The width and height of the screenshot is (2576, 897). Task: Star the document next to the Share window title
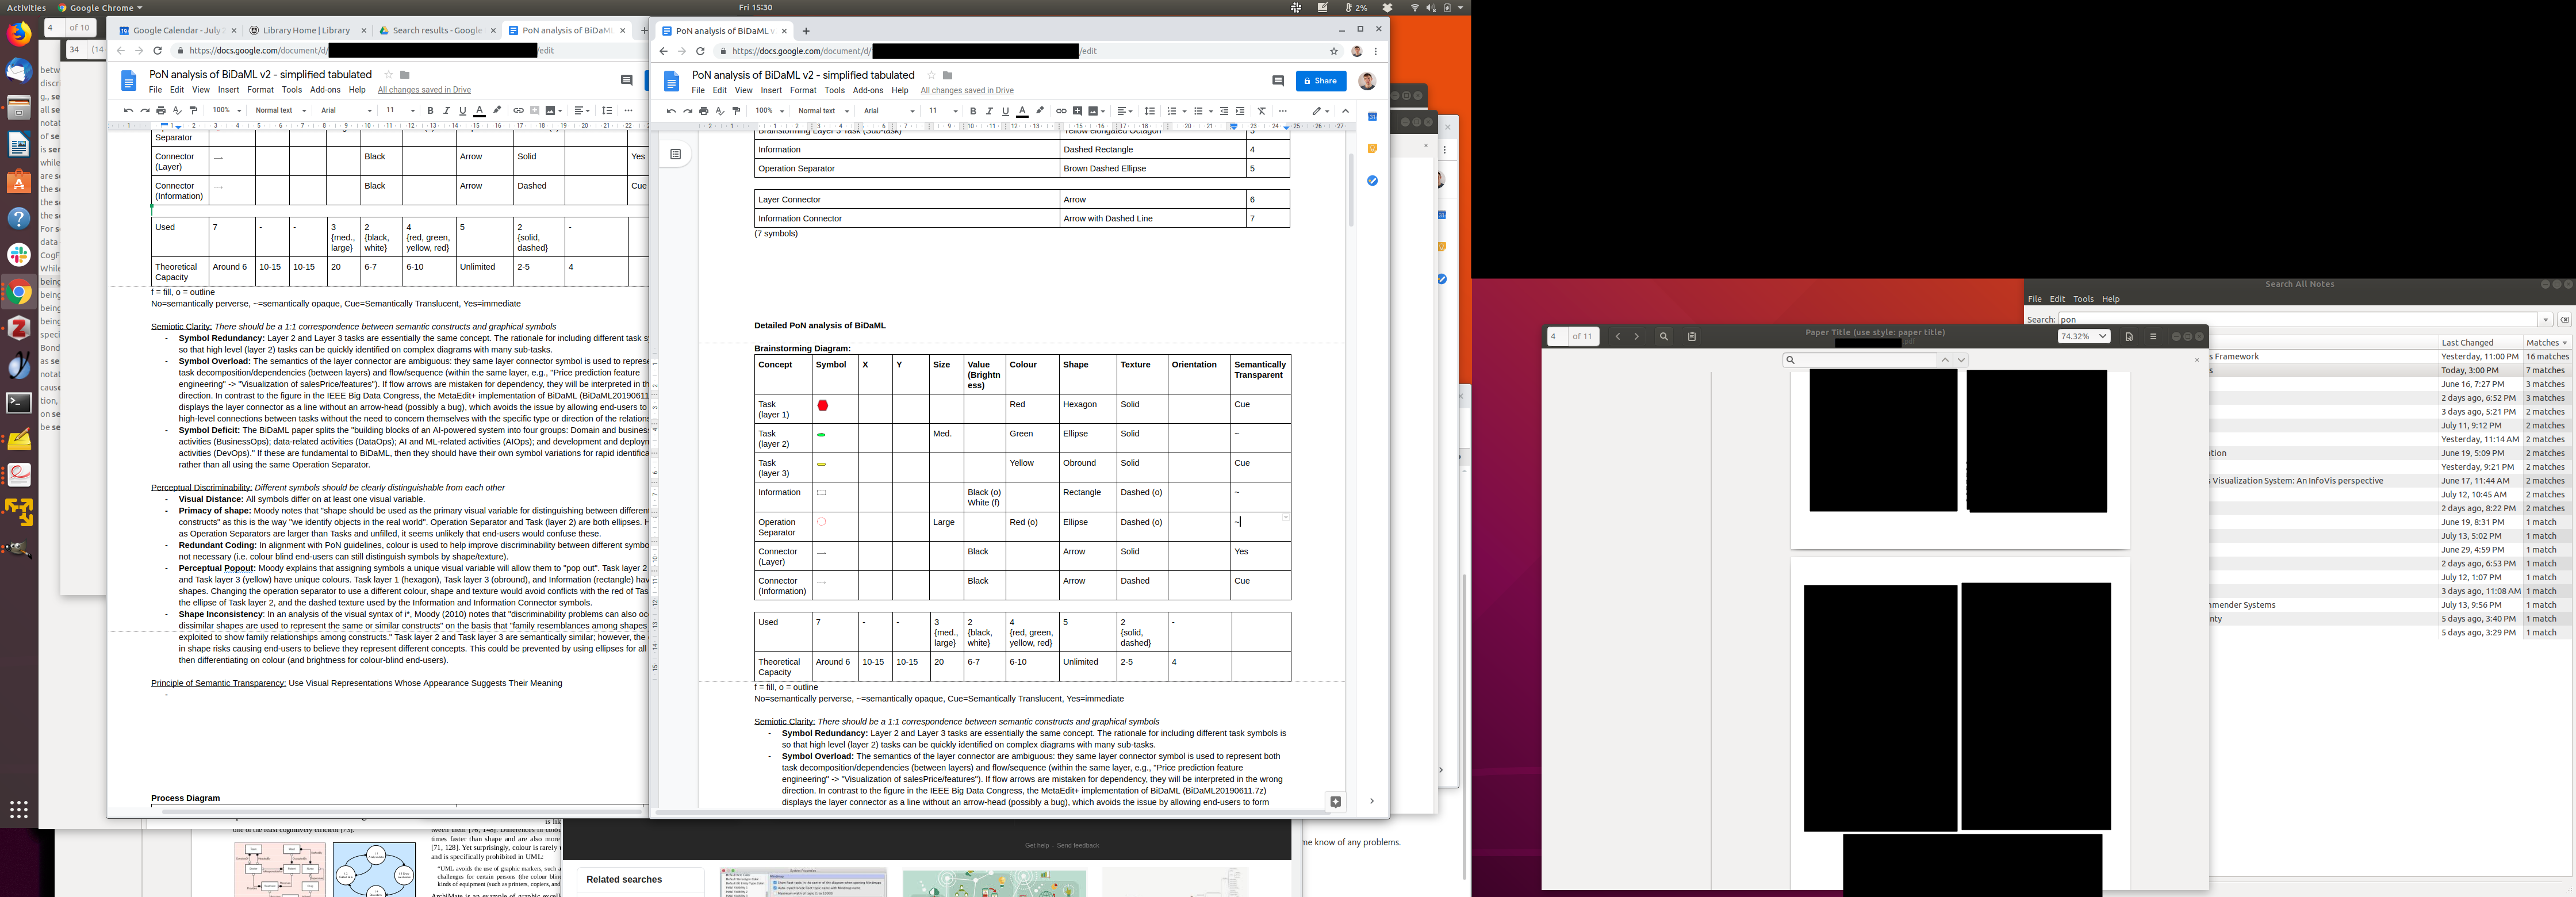click(931, 75)
